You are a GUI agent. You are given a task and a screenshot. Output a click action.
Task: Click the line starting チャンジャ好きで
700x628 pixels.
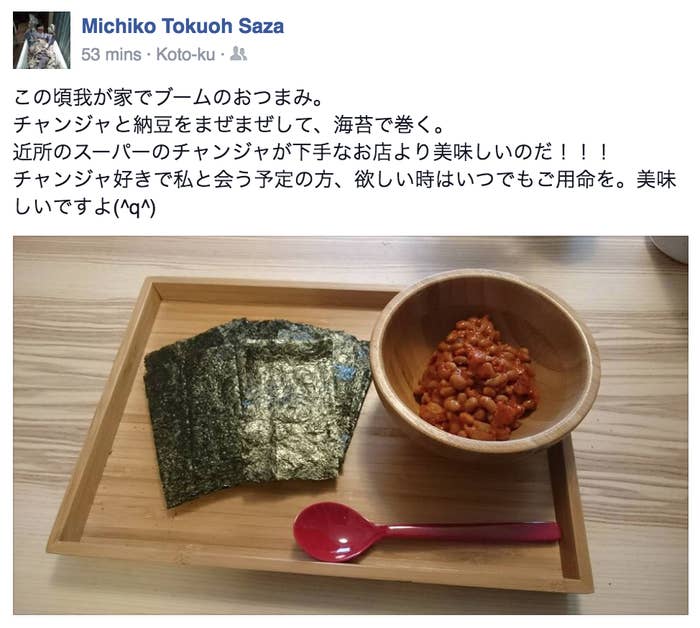pyautogui.click(x=345, y=179)
